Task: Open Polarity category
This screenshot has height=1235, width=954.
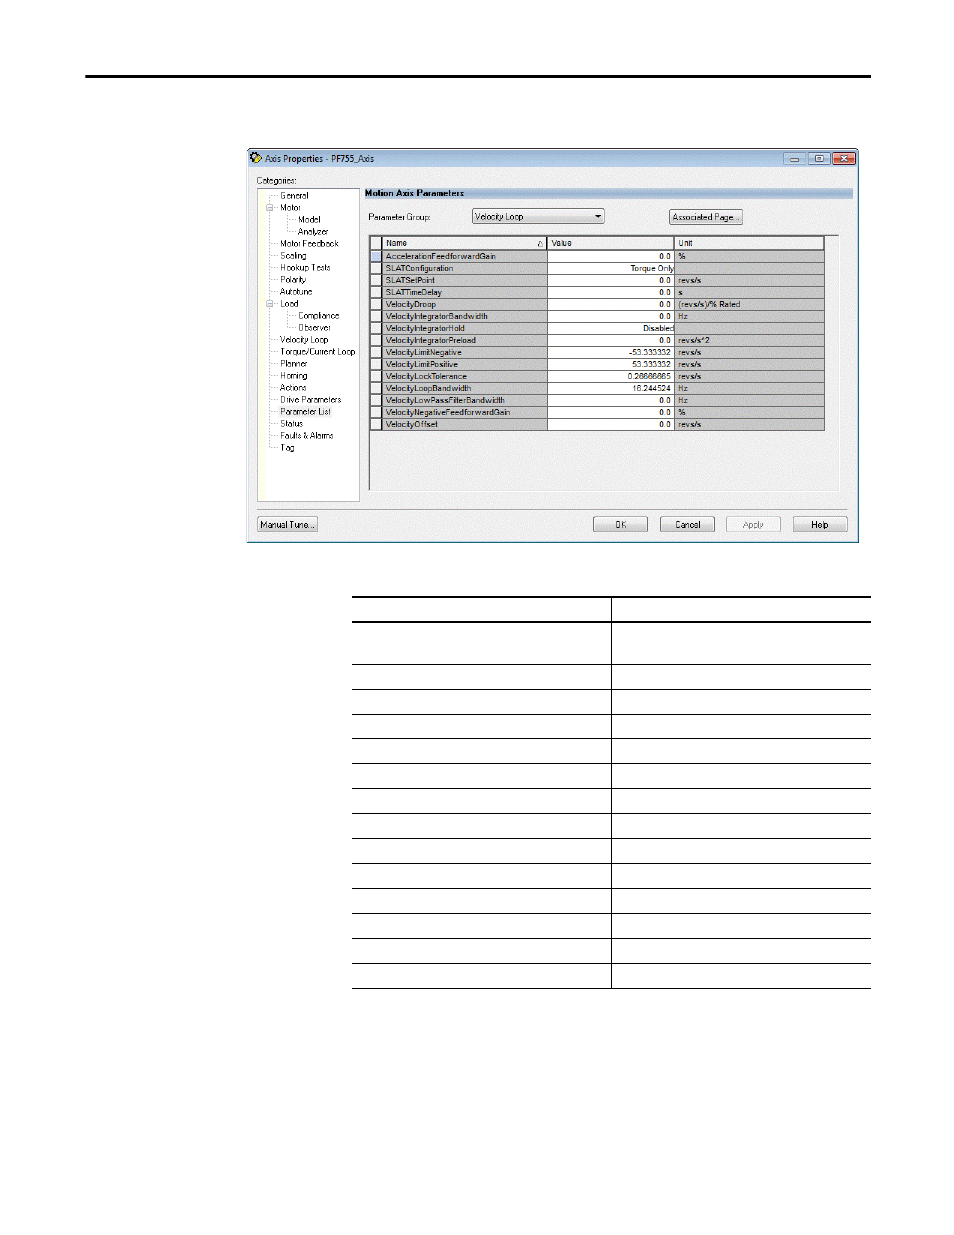Action: pyautogui.click(x=293, y=280)
